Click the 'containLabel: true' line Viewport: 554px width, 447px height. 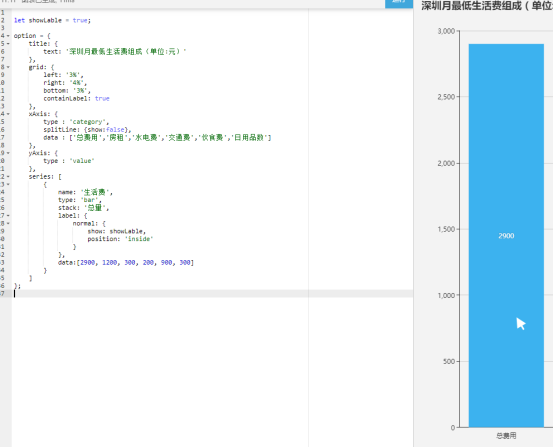[x=76, y=98]
